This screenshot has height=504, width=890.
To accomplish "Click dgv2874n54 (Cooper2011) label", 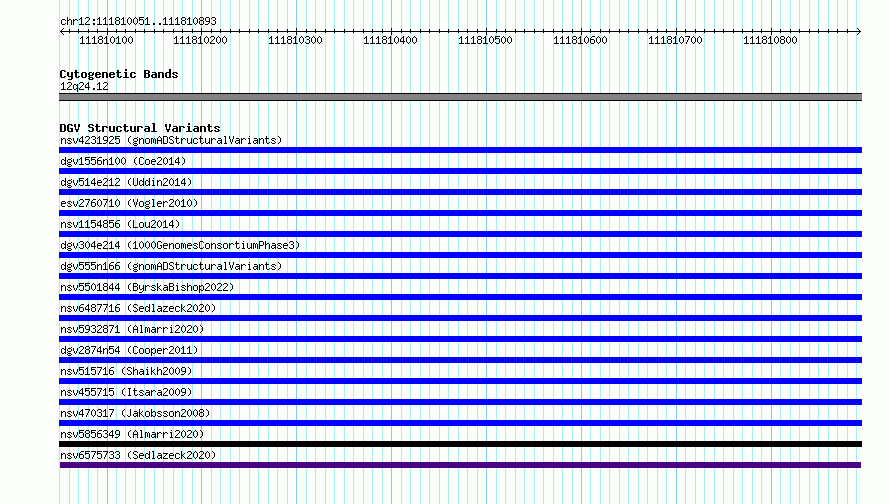I will (129, 350).
